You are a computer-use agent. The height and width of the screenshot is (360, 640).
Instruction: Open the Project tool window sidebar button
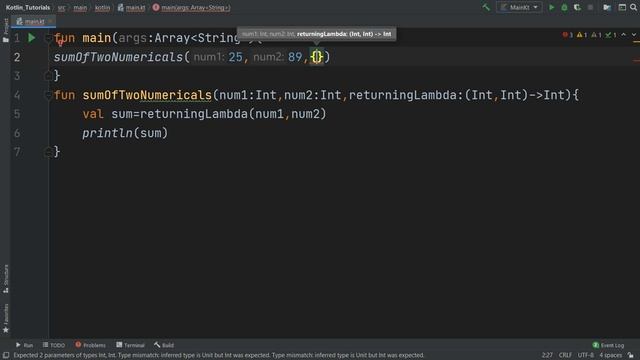pyautogui.click(x=5, y=30)
